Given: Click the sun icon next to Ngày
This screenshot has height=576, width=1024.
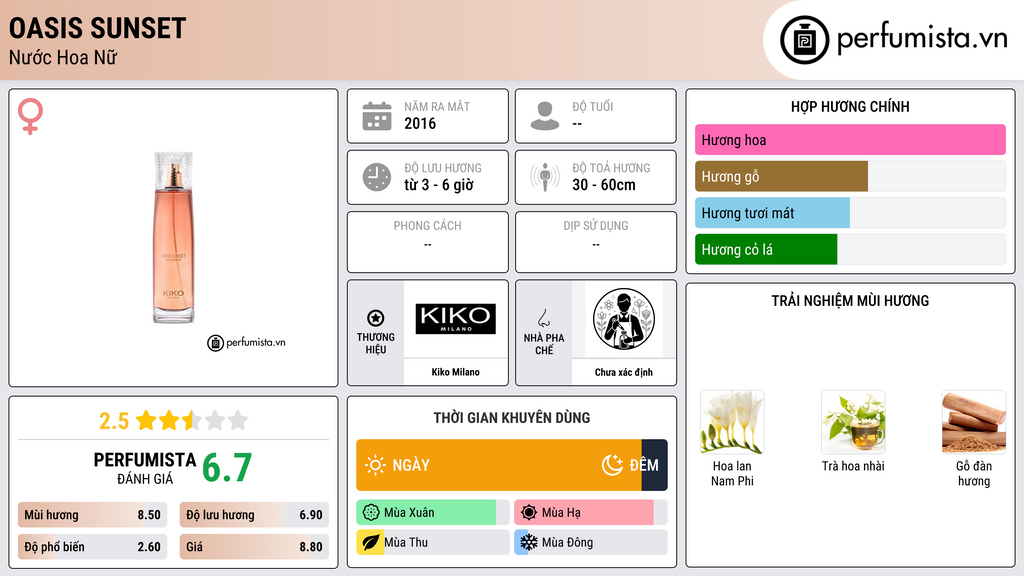Looking at the screenshot, I should click(x=375, y=465).
